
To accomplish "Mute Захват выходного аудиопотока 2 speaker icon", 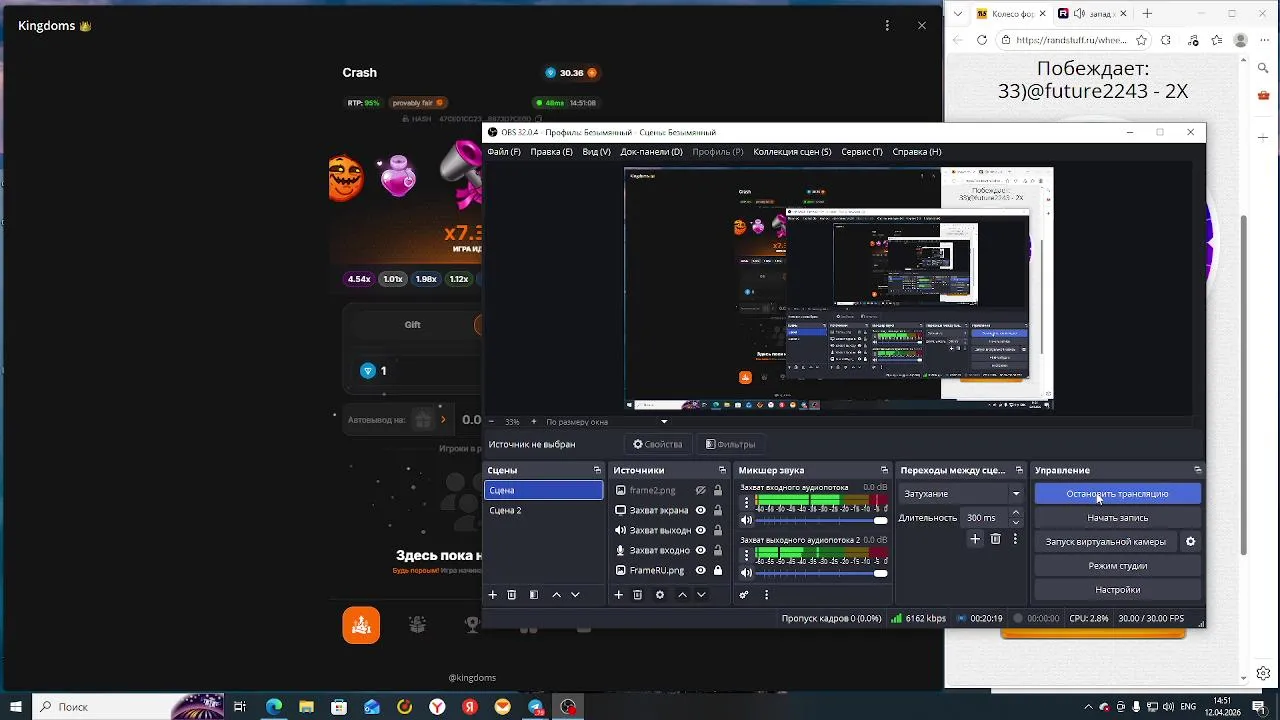I will click(x=746, y=573).
